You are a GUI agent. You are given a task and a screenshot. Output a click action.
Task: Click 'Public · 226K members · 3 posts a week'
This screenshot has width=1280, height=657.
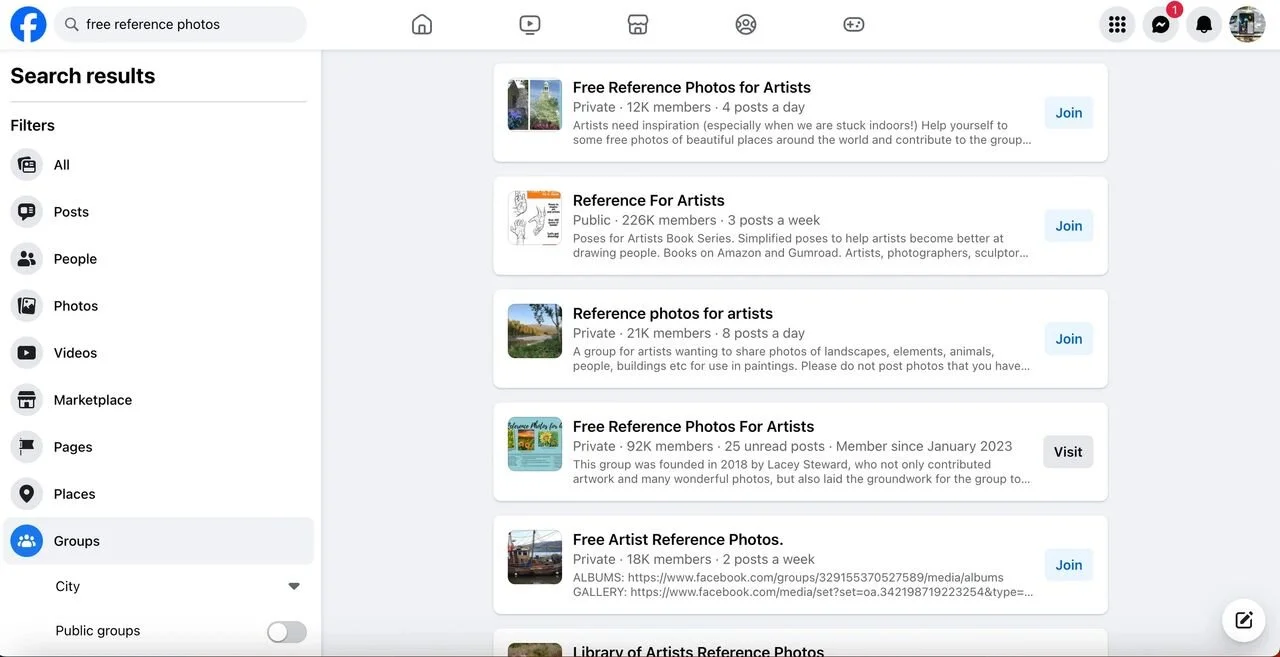coord(697,220)
